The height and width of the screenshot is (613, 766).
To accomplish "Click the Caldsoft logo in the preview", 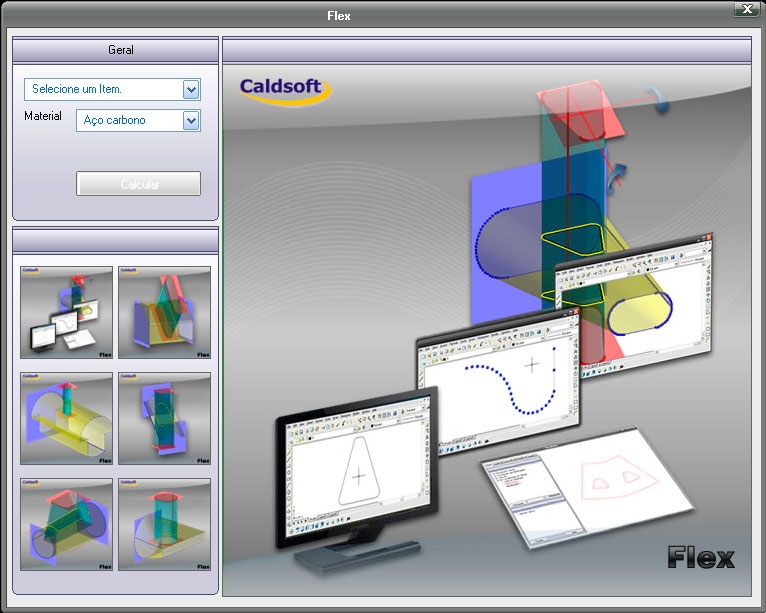I will point(284,90).
